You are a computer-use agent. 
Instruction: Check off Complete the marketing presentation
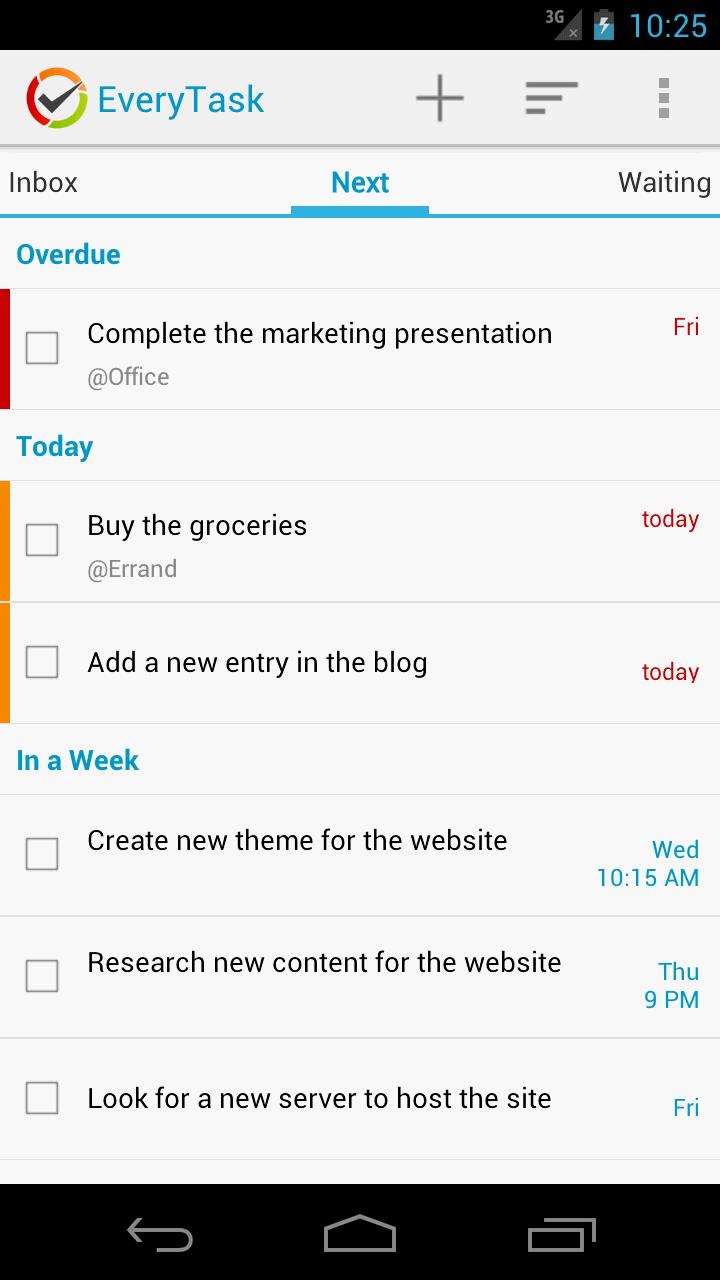(x=42, y=348)
